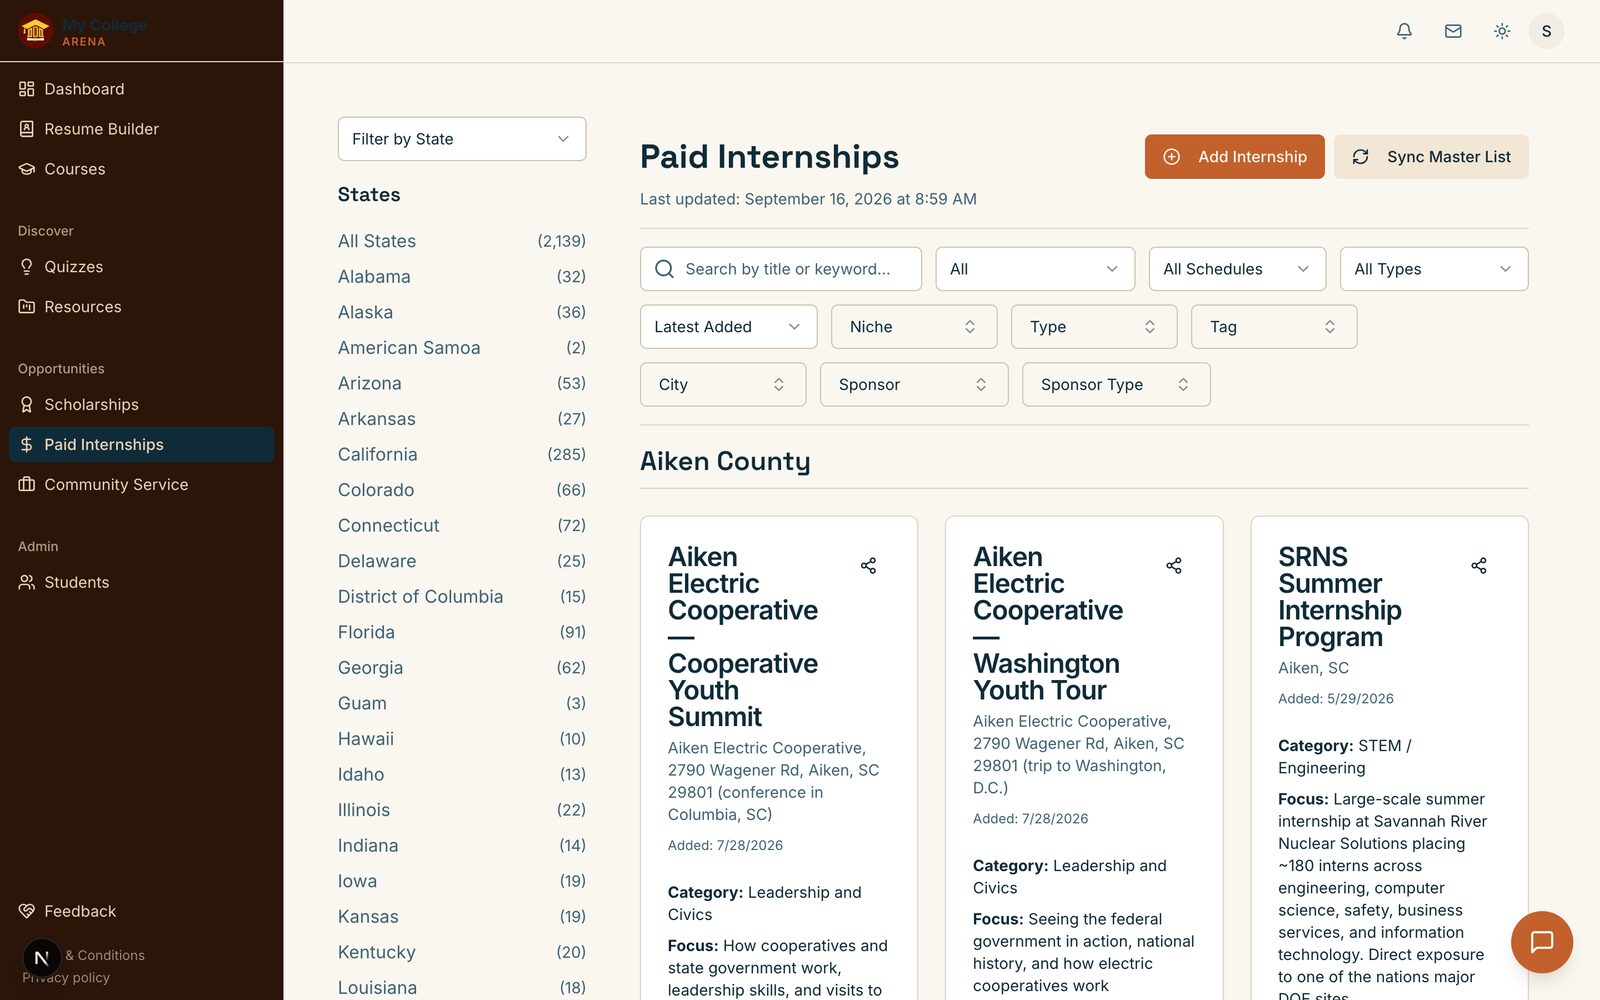Filter internships by Alaska
Screen dimensions: 1600x1000
(462, 312)
